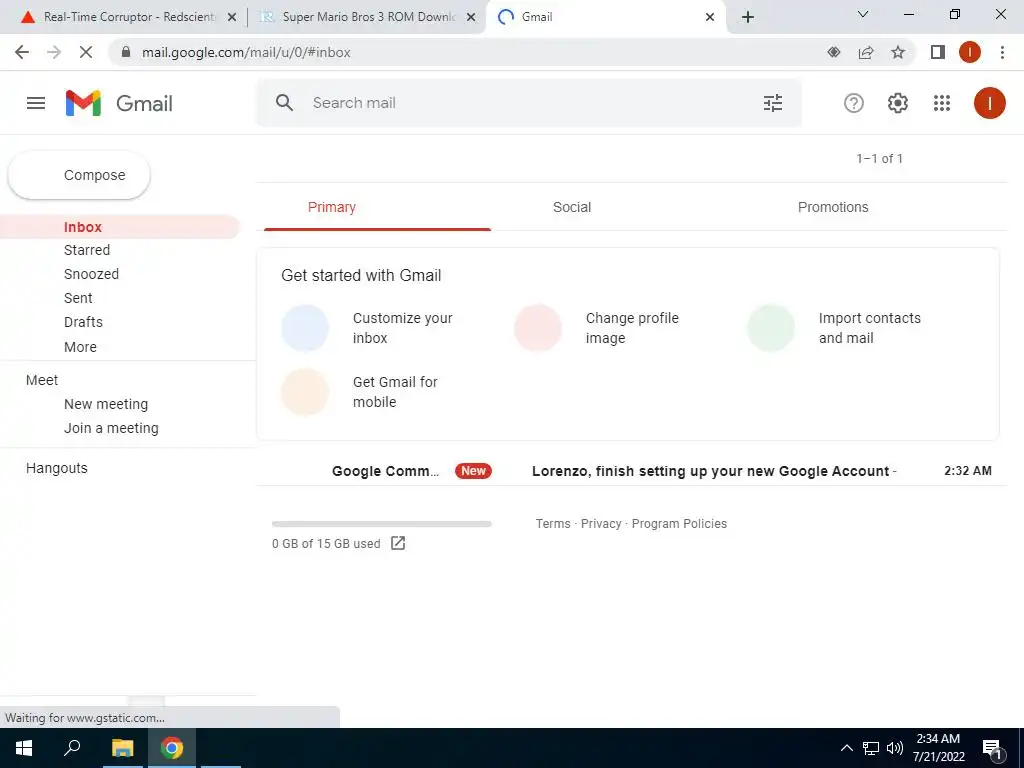
Task: Open Gmail support help icon
Action: pyautogui.click(x=854, y=103)
